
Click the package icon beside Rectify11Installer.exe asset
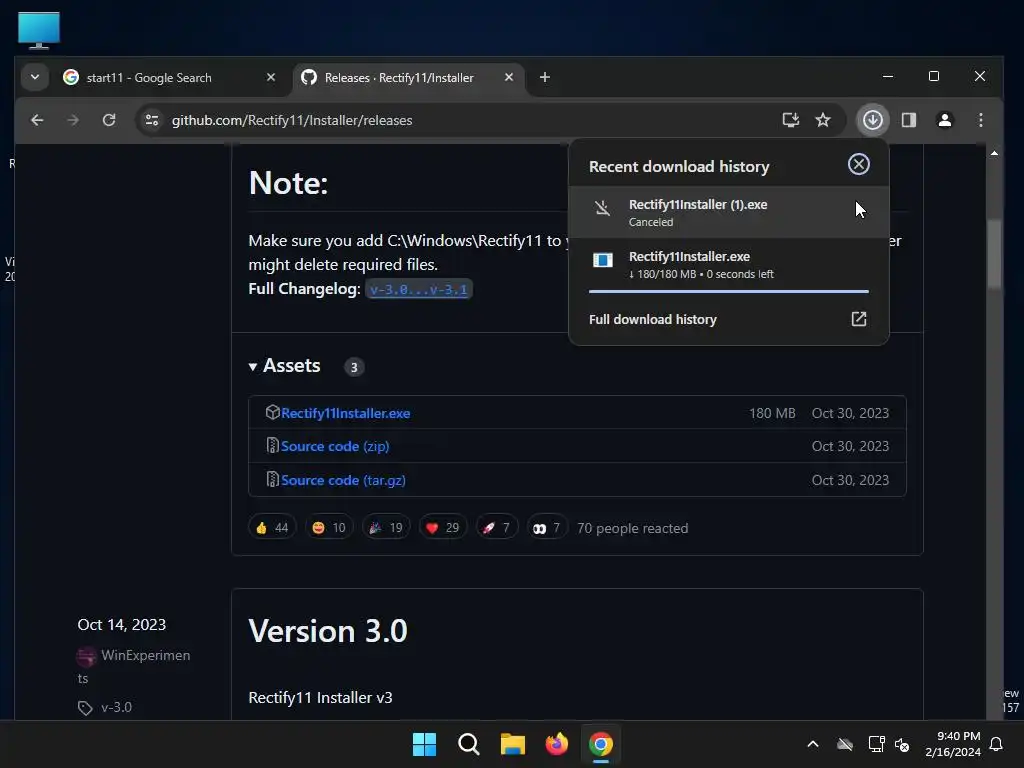[272, 412]
